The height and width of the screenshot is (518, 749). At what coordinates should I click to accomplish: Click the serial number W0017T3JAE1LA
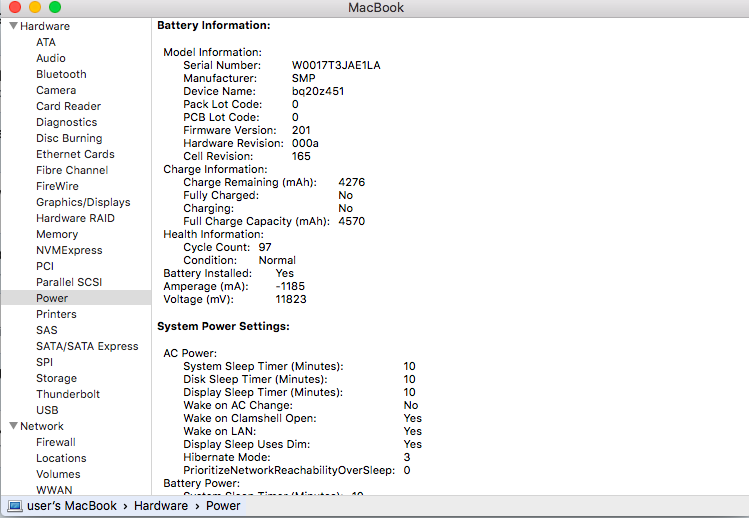[336, 65]
